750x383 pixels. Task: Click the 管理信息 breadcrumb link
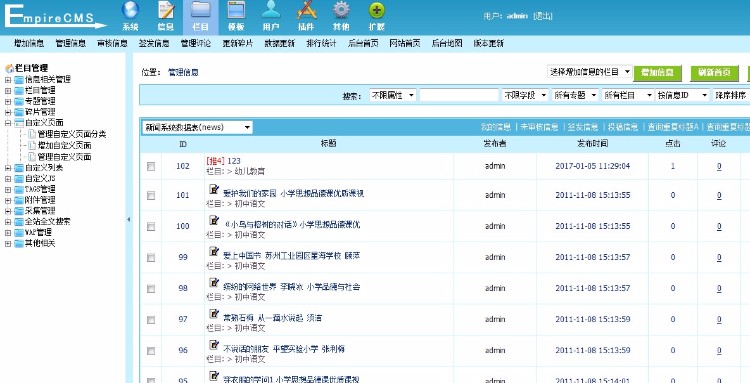(x=183, y=73)
